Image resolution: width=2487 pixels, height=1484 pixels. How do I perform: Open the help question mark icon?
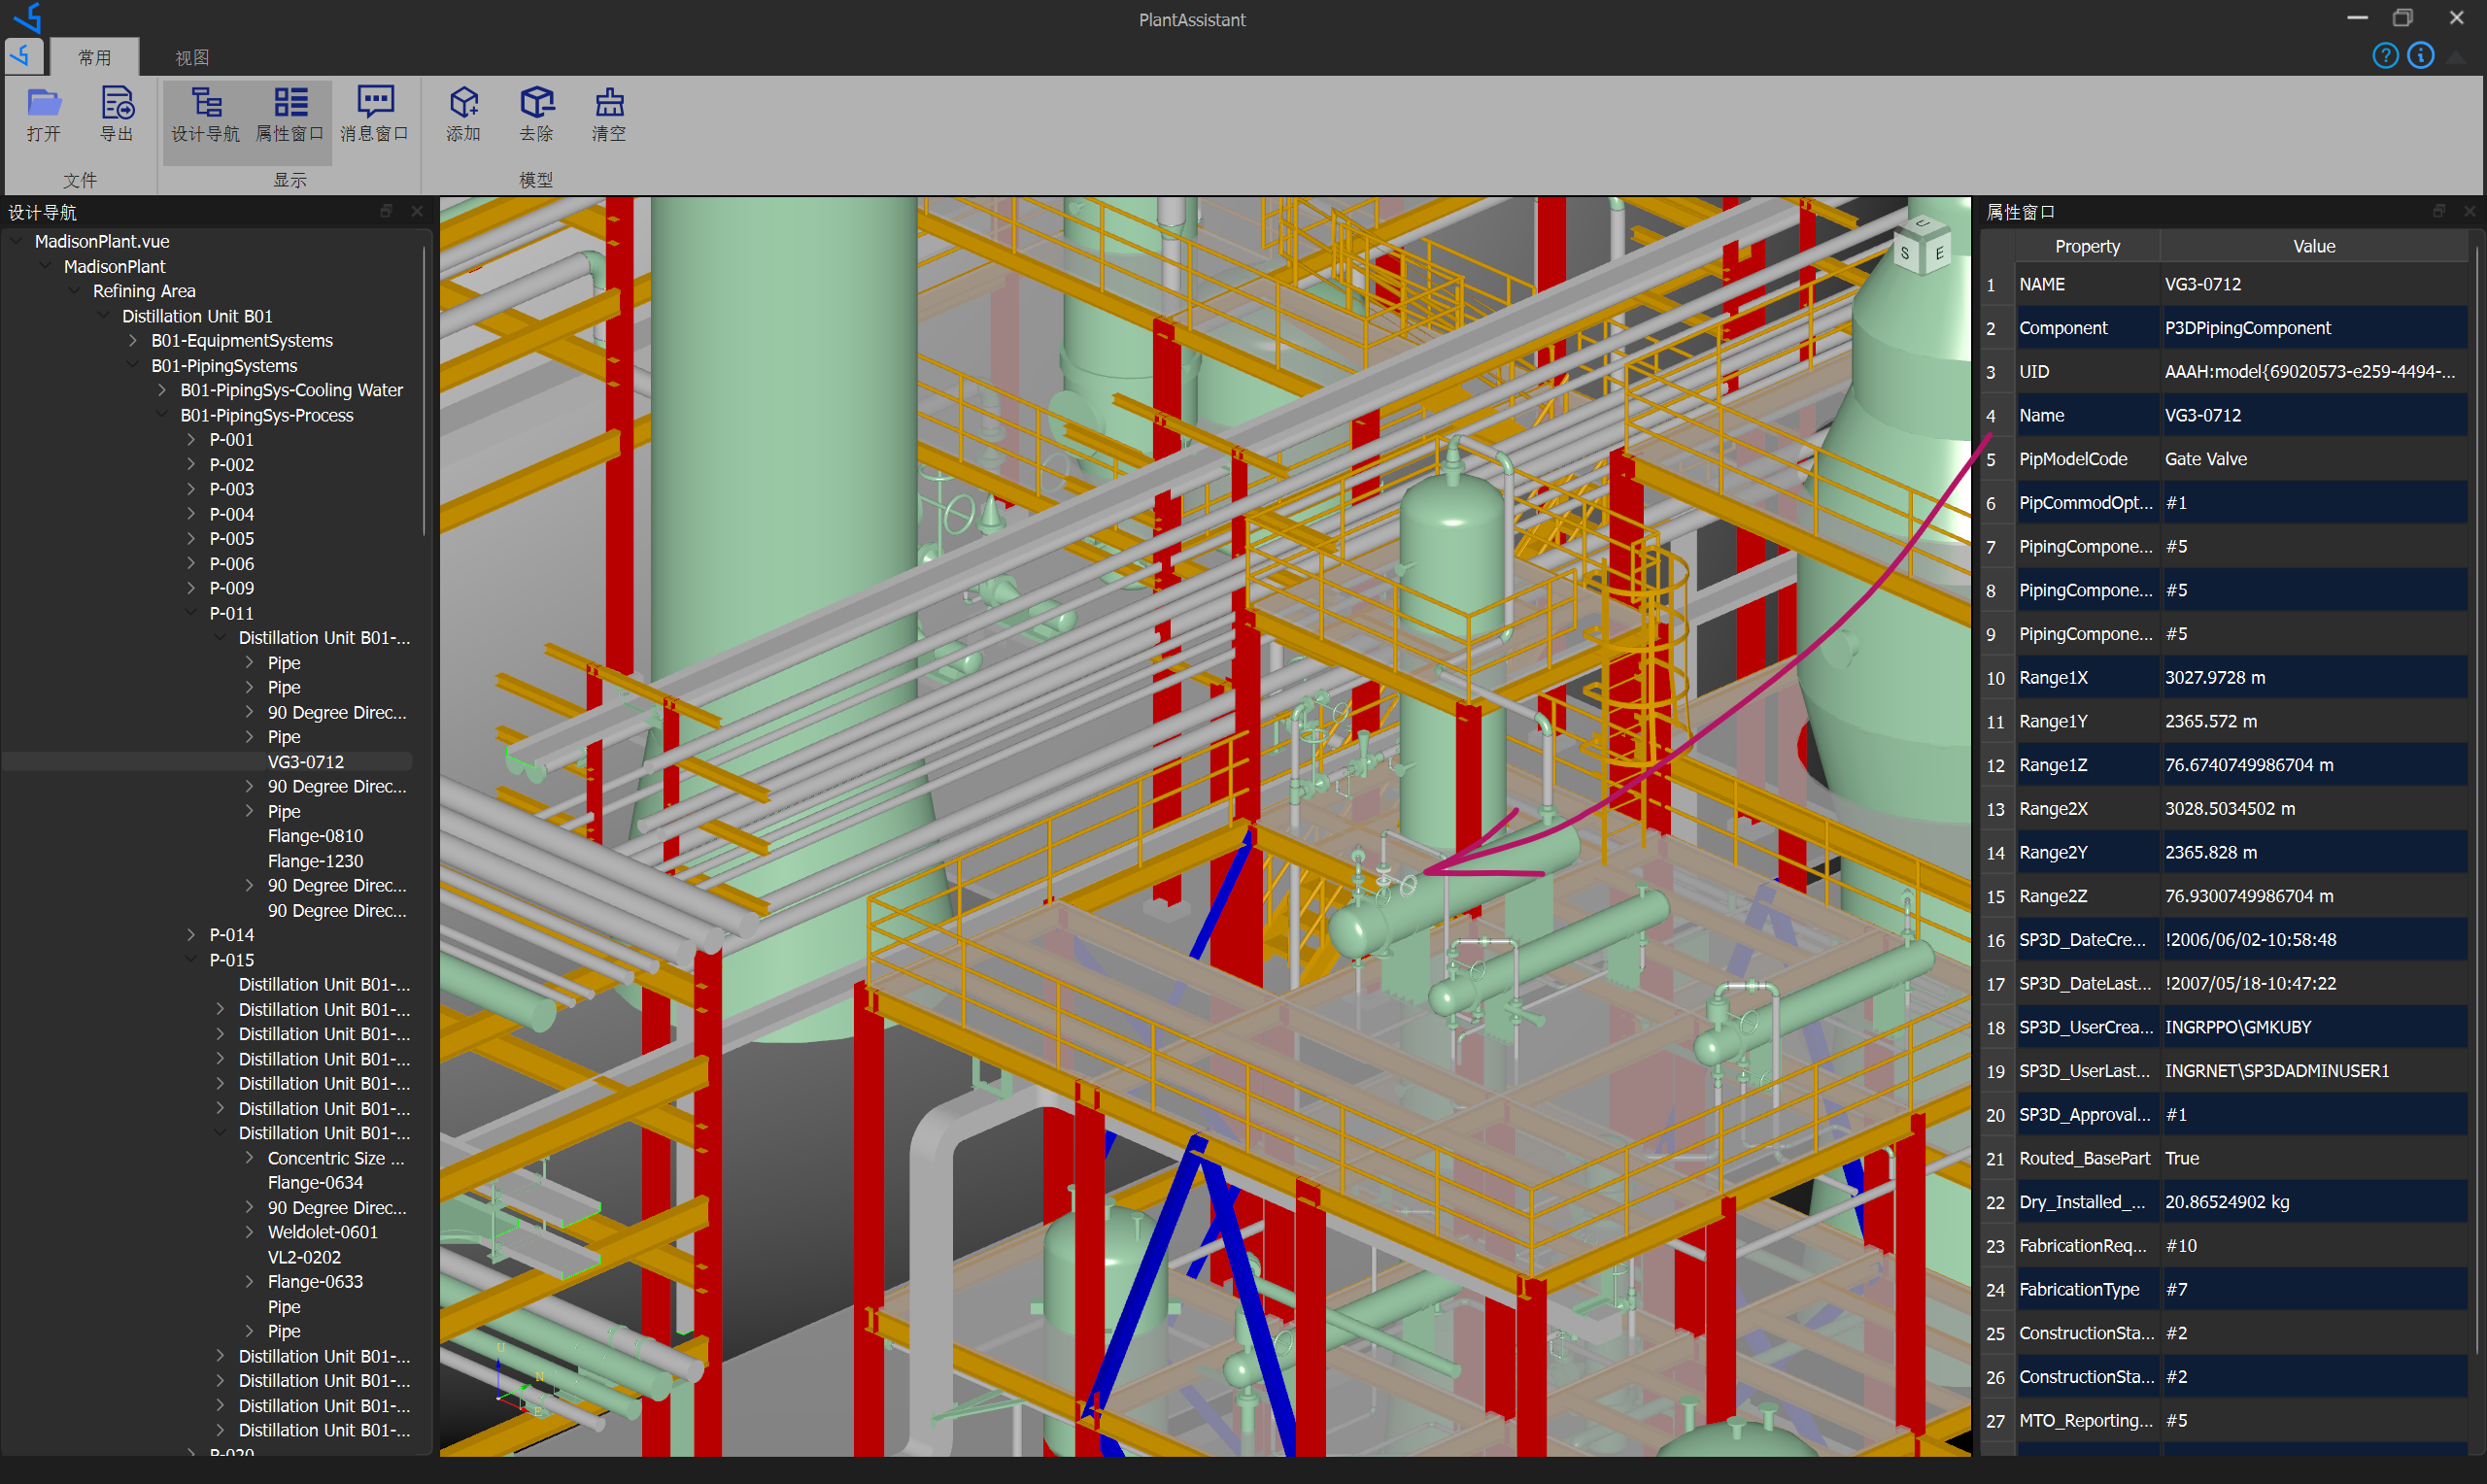point(2385,56)
